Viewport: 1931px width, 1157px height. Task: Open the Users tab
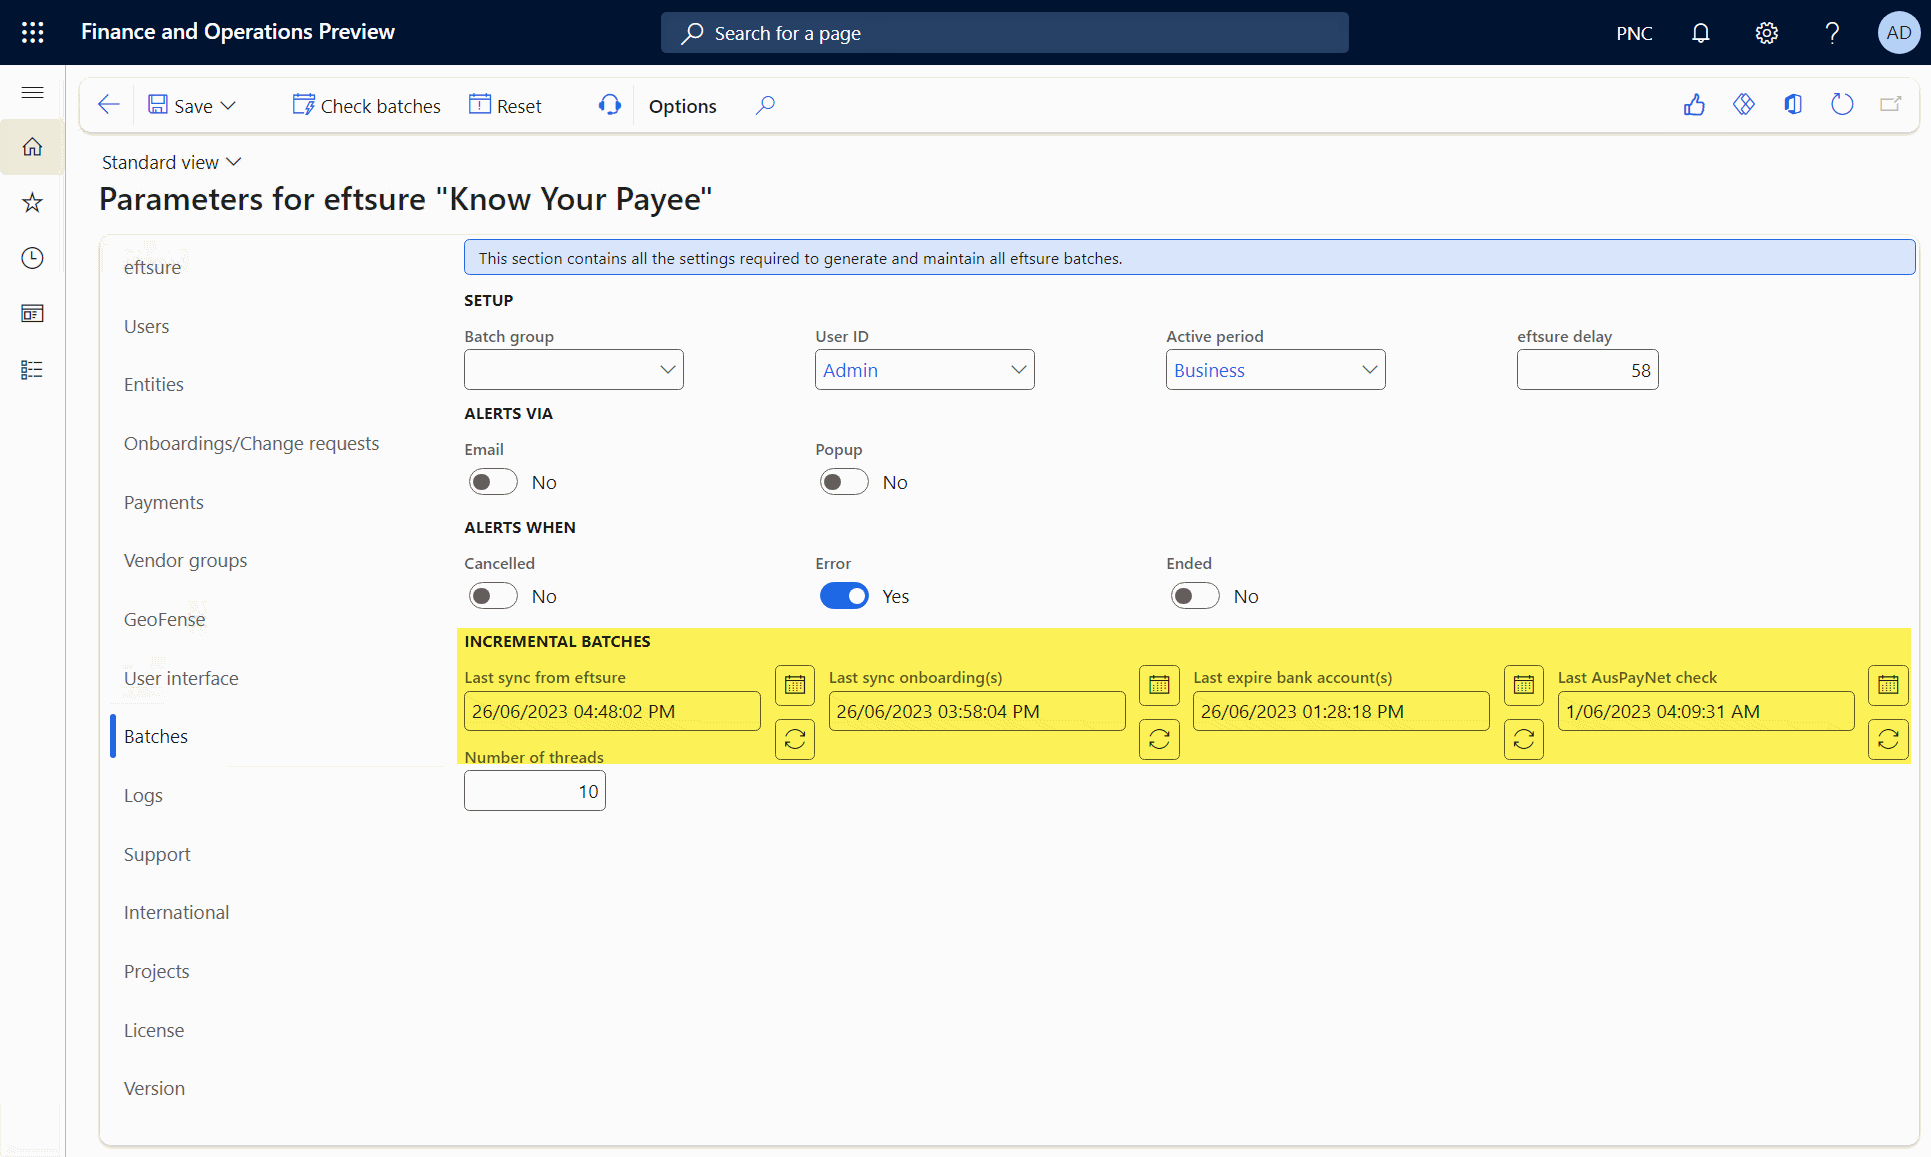146,326
